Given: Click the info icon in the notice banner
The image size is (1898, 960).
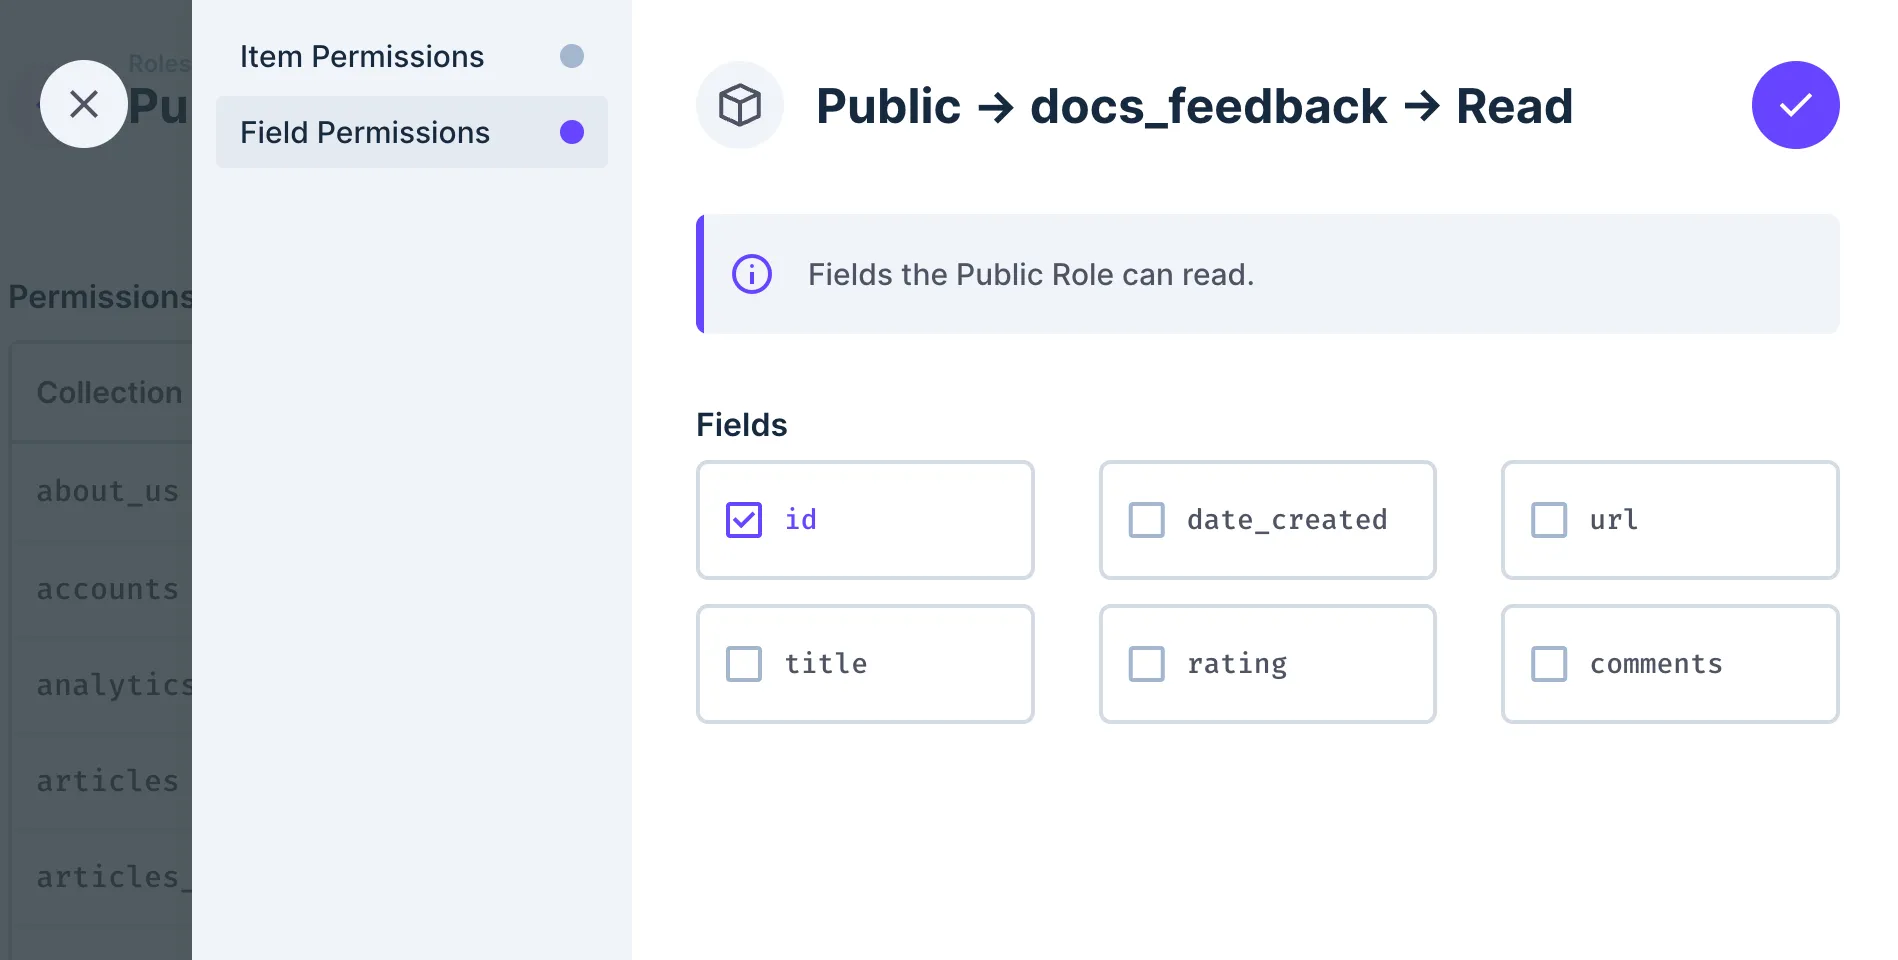Looking at the screenshot, I should coord(751,274).
